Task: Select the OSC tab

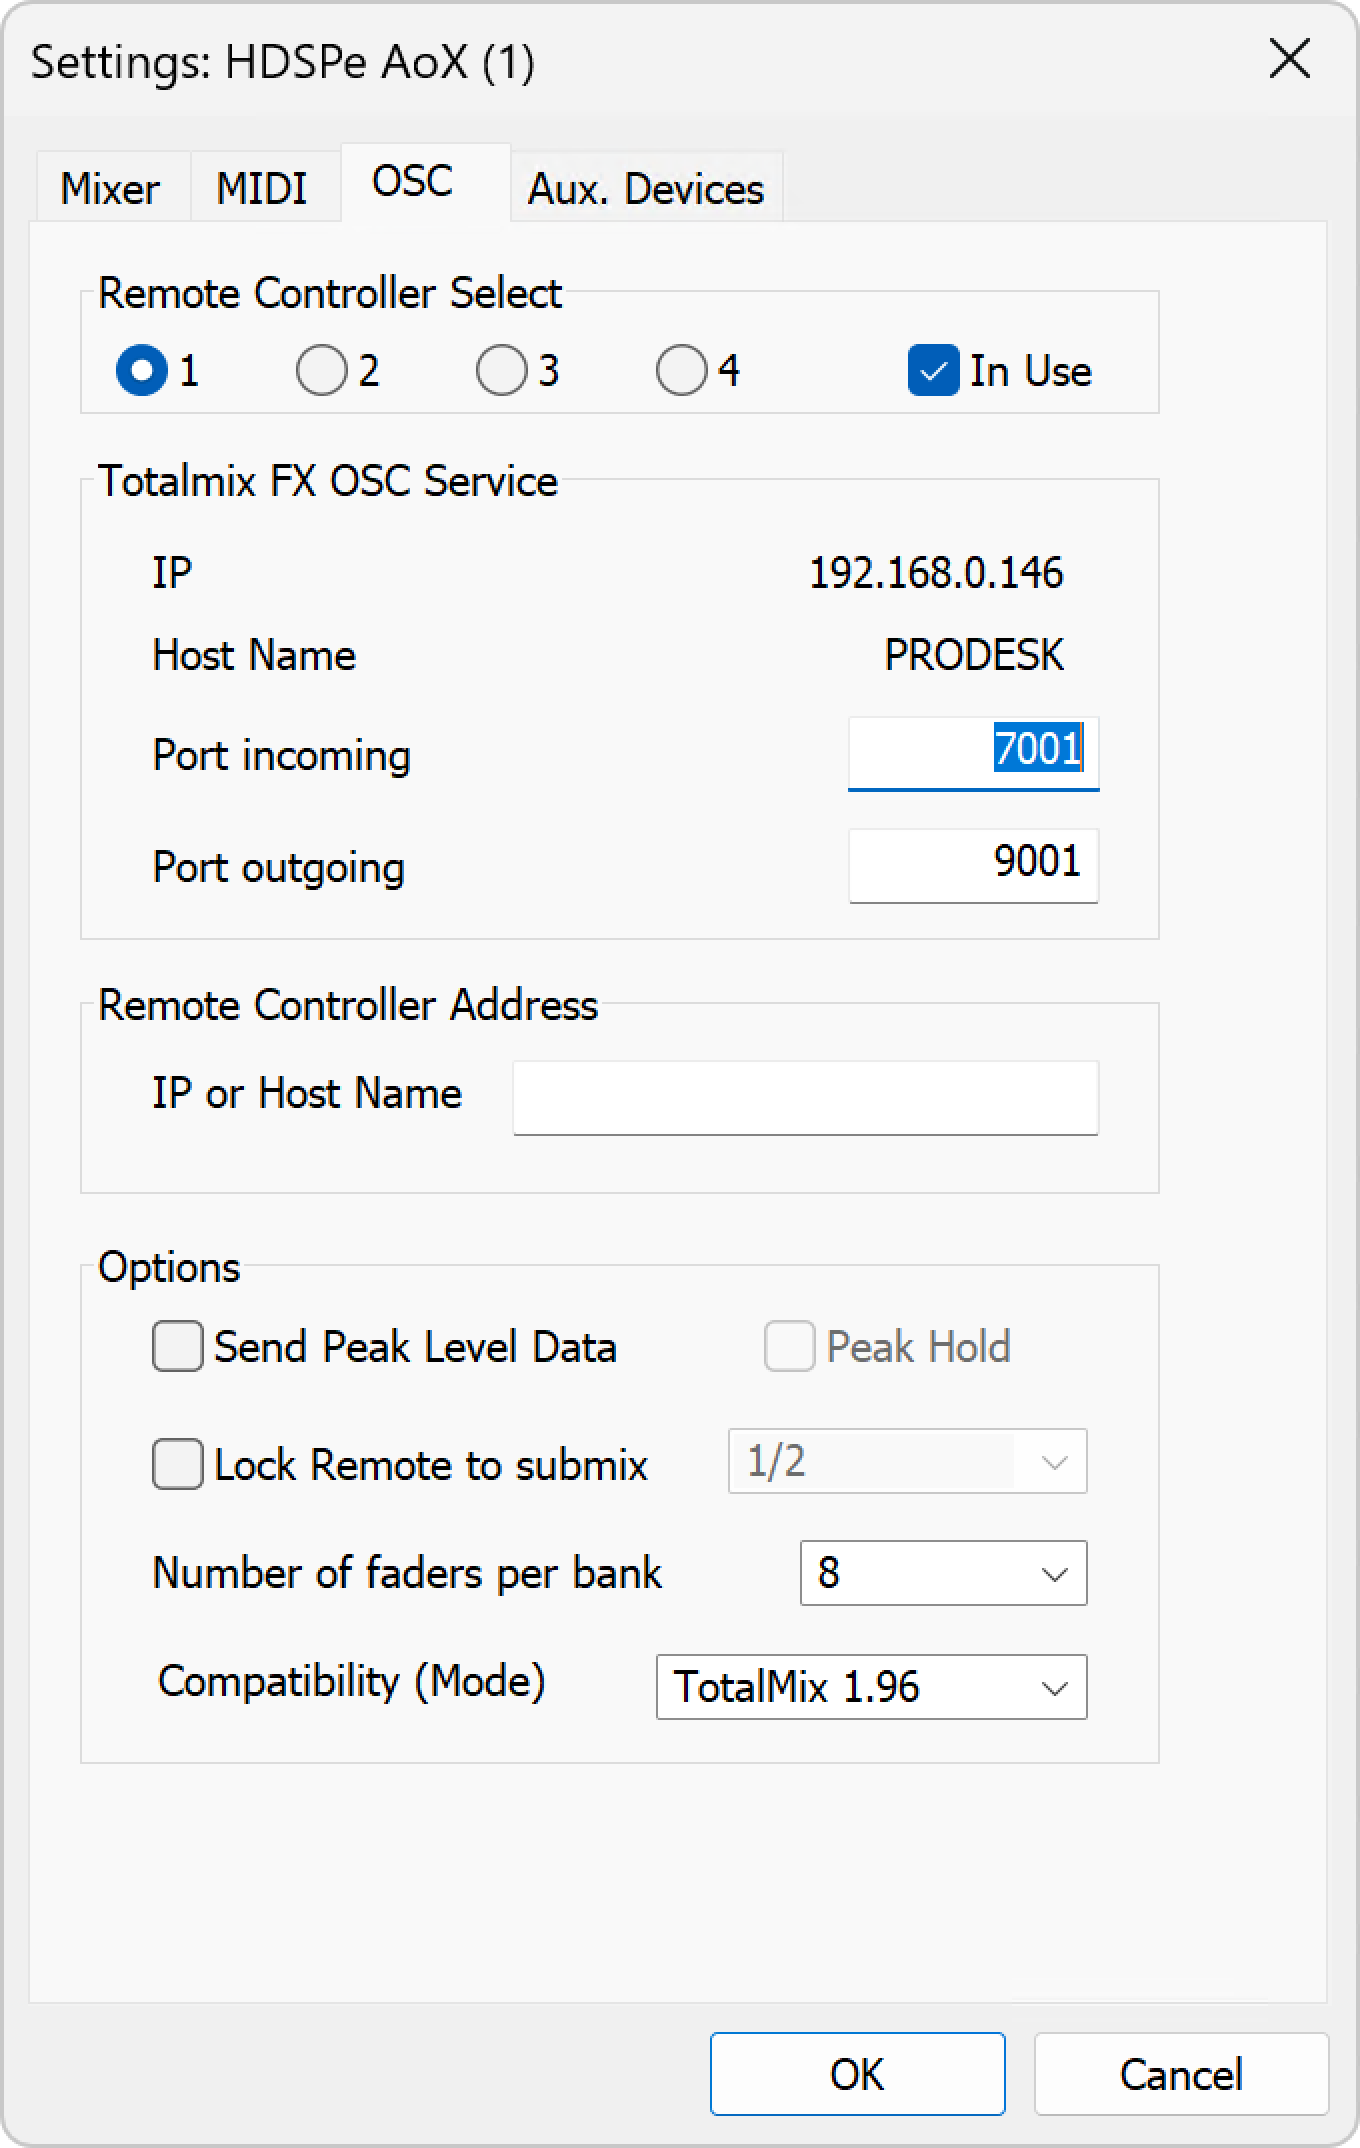Action: [x=412, y=182]
